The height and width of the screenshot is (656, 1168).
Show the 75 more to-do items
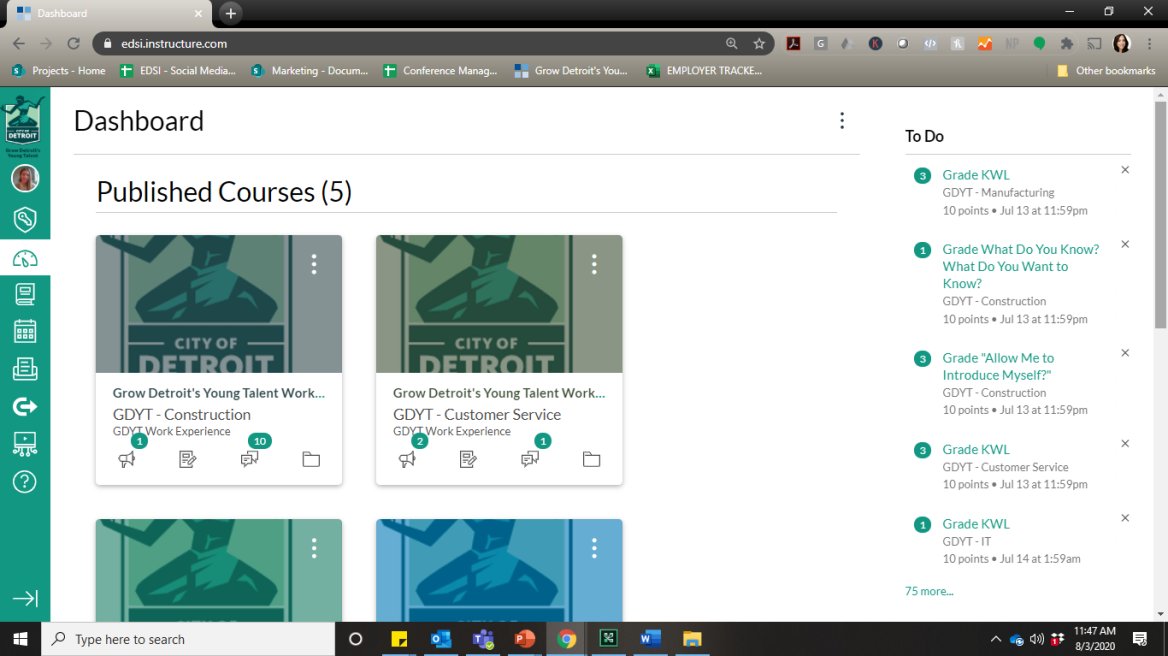click(x=929, y=591)
